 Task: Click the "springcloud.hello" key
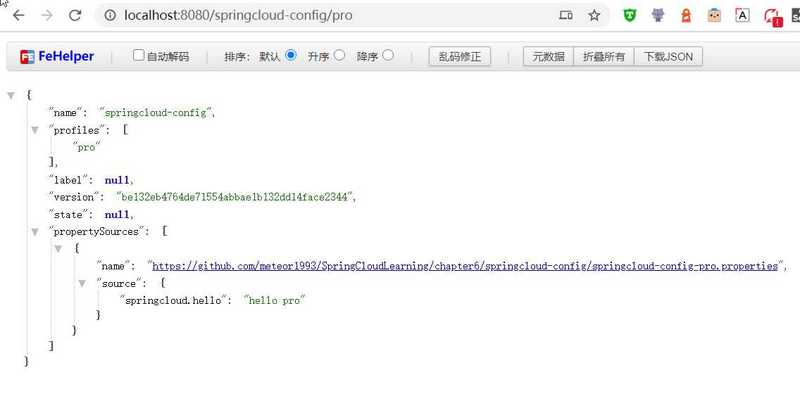[x=173, y=301]
